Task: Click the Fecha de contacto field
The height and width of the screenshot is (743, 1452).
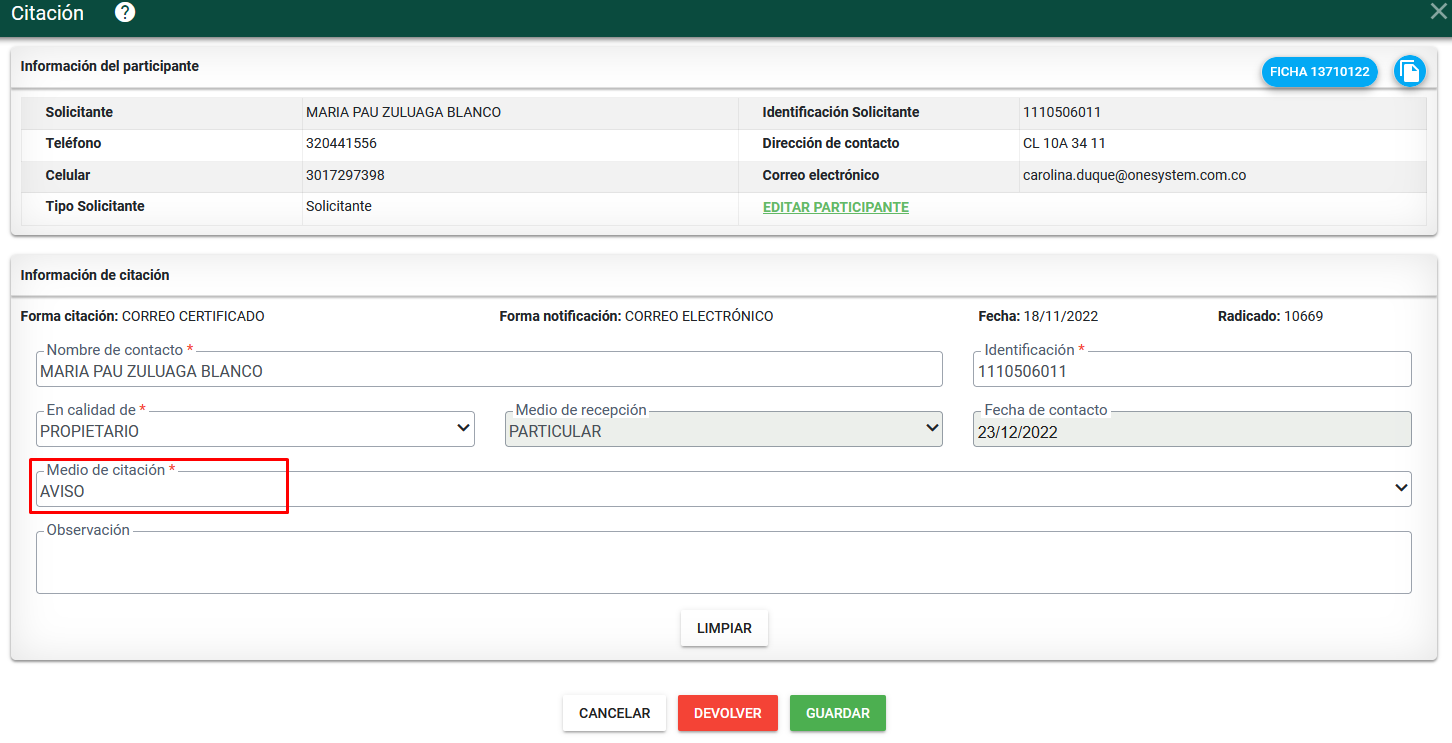Action: pyautogui.click(x=1192, y=429)
